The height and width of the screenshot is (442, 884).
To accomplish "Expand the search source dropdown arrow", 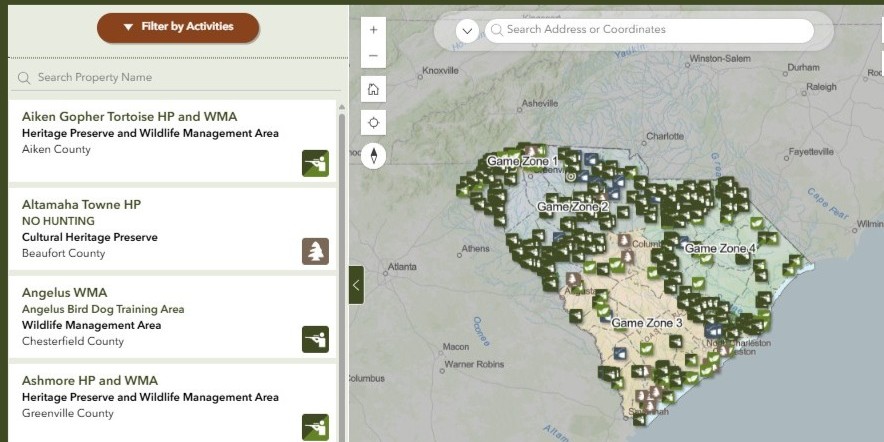I will [467, 30].
